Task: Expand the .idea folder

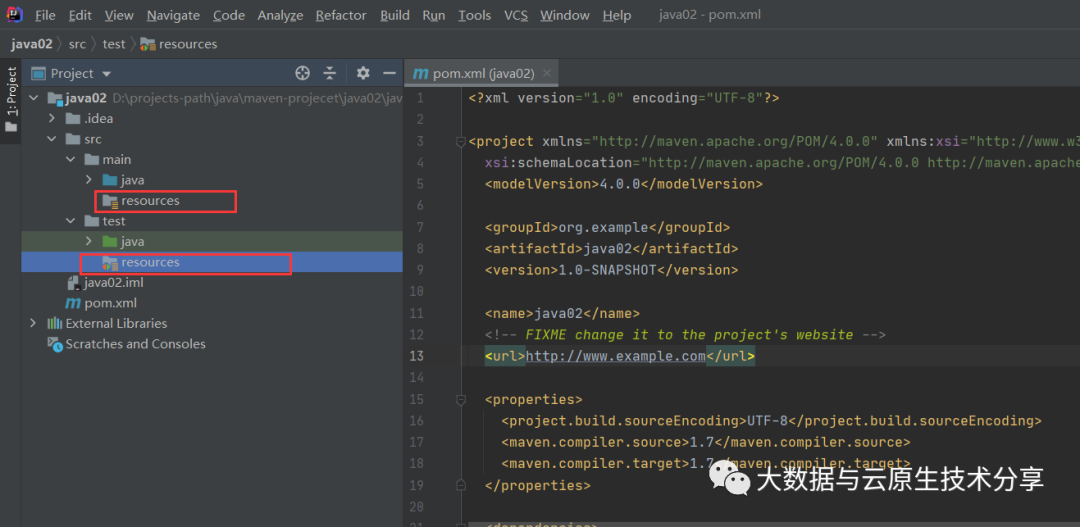Action: 52,118
